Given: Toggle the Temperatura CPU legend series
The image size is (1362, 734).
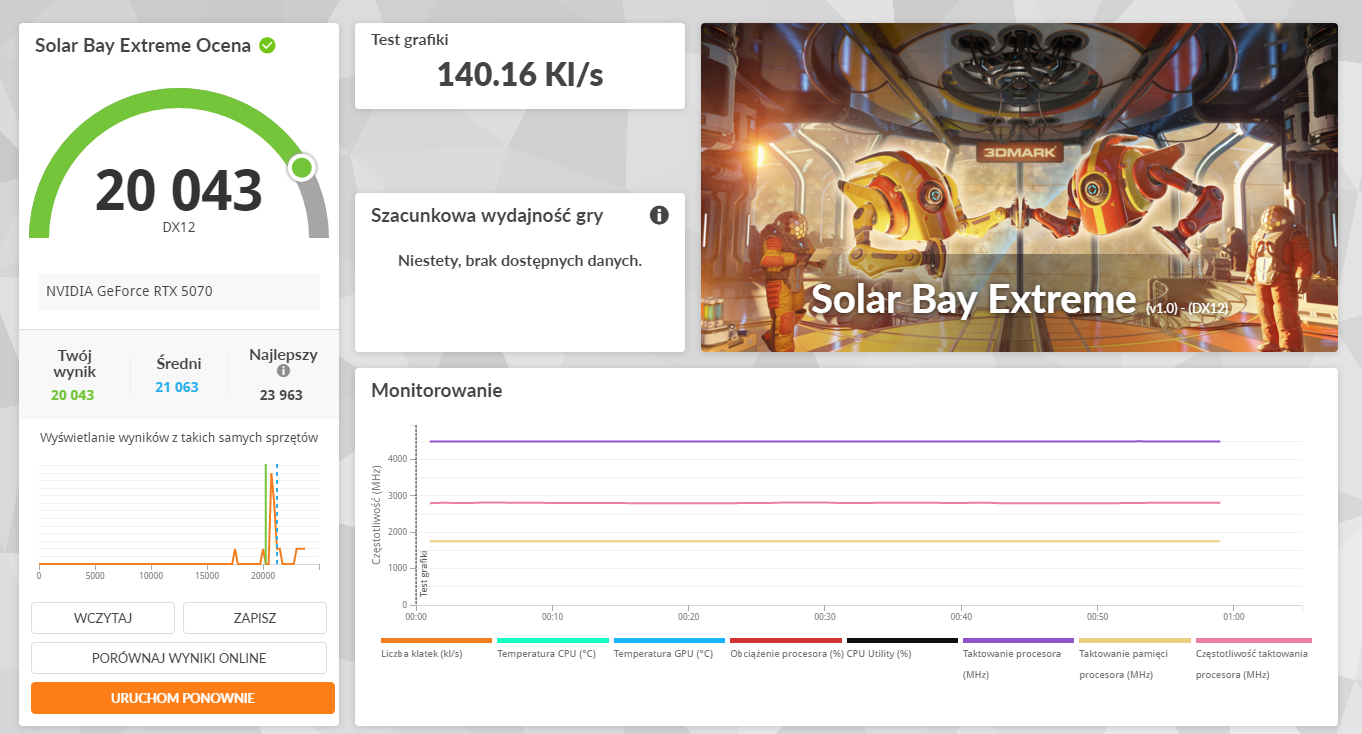Looking at the screenshot, I should 546,653.
